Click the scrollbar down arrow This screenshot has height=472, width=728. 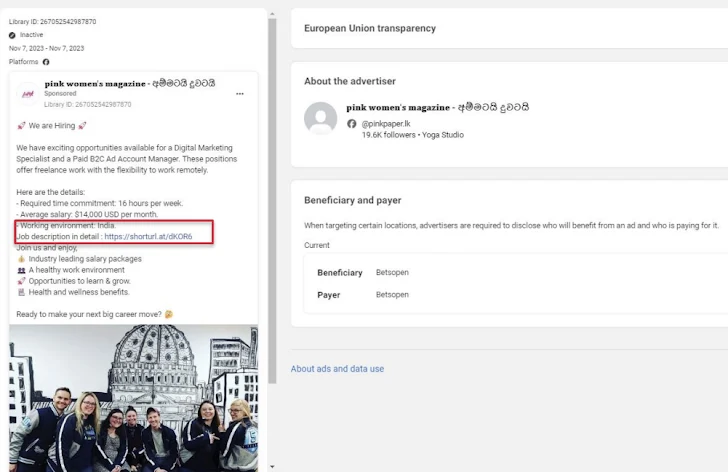pyautogui.click(x=272, y=465)
